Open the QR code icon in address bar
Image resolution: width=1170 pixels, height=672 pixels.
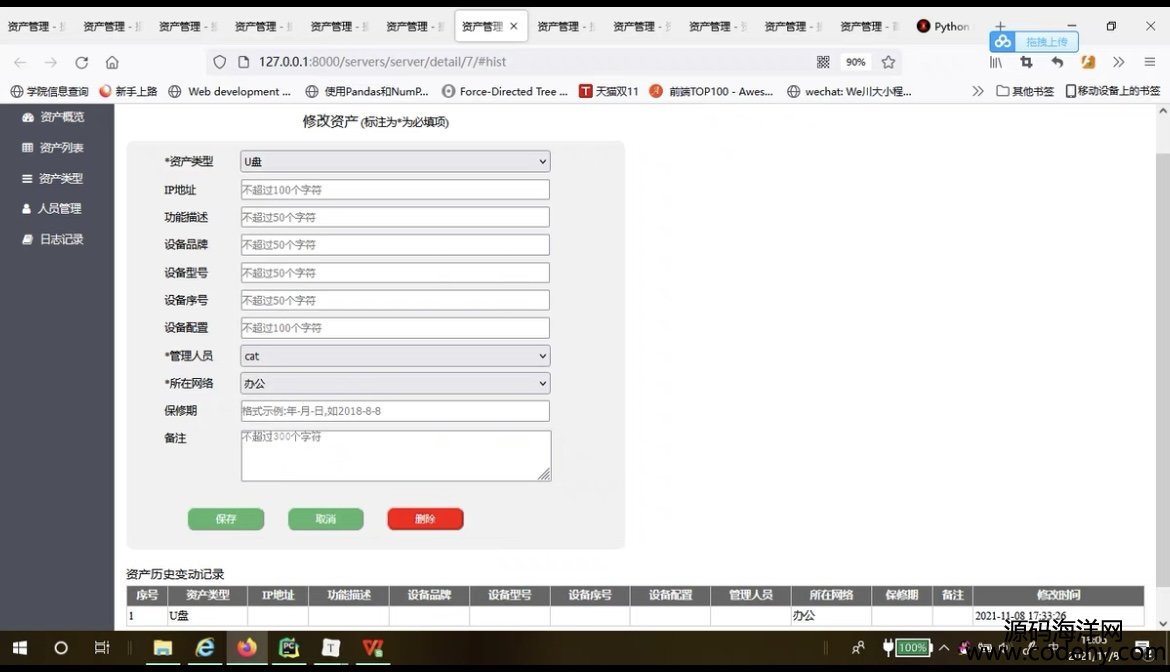[823, 62]
